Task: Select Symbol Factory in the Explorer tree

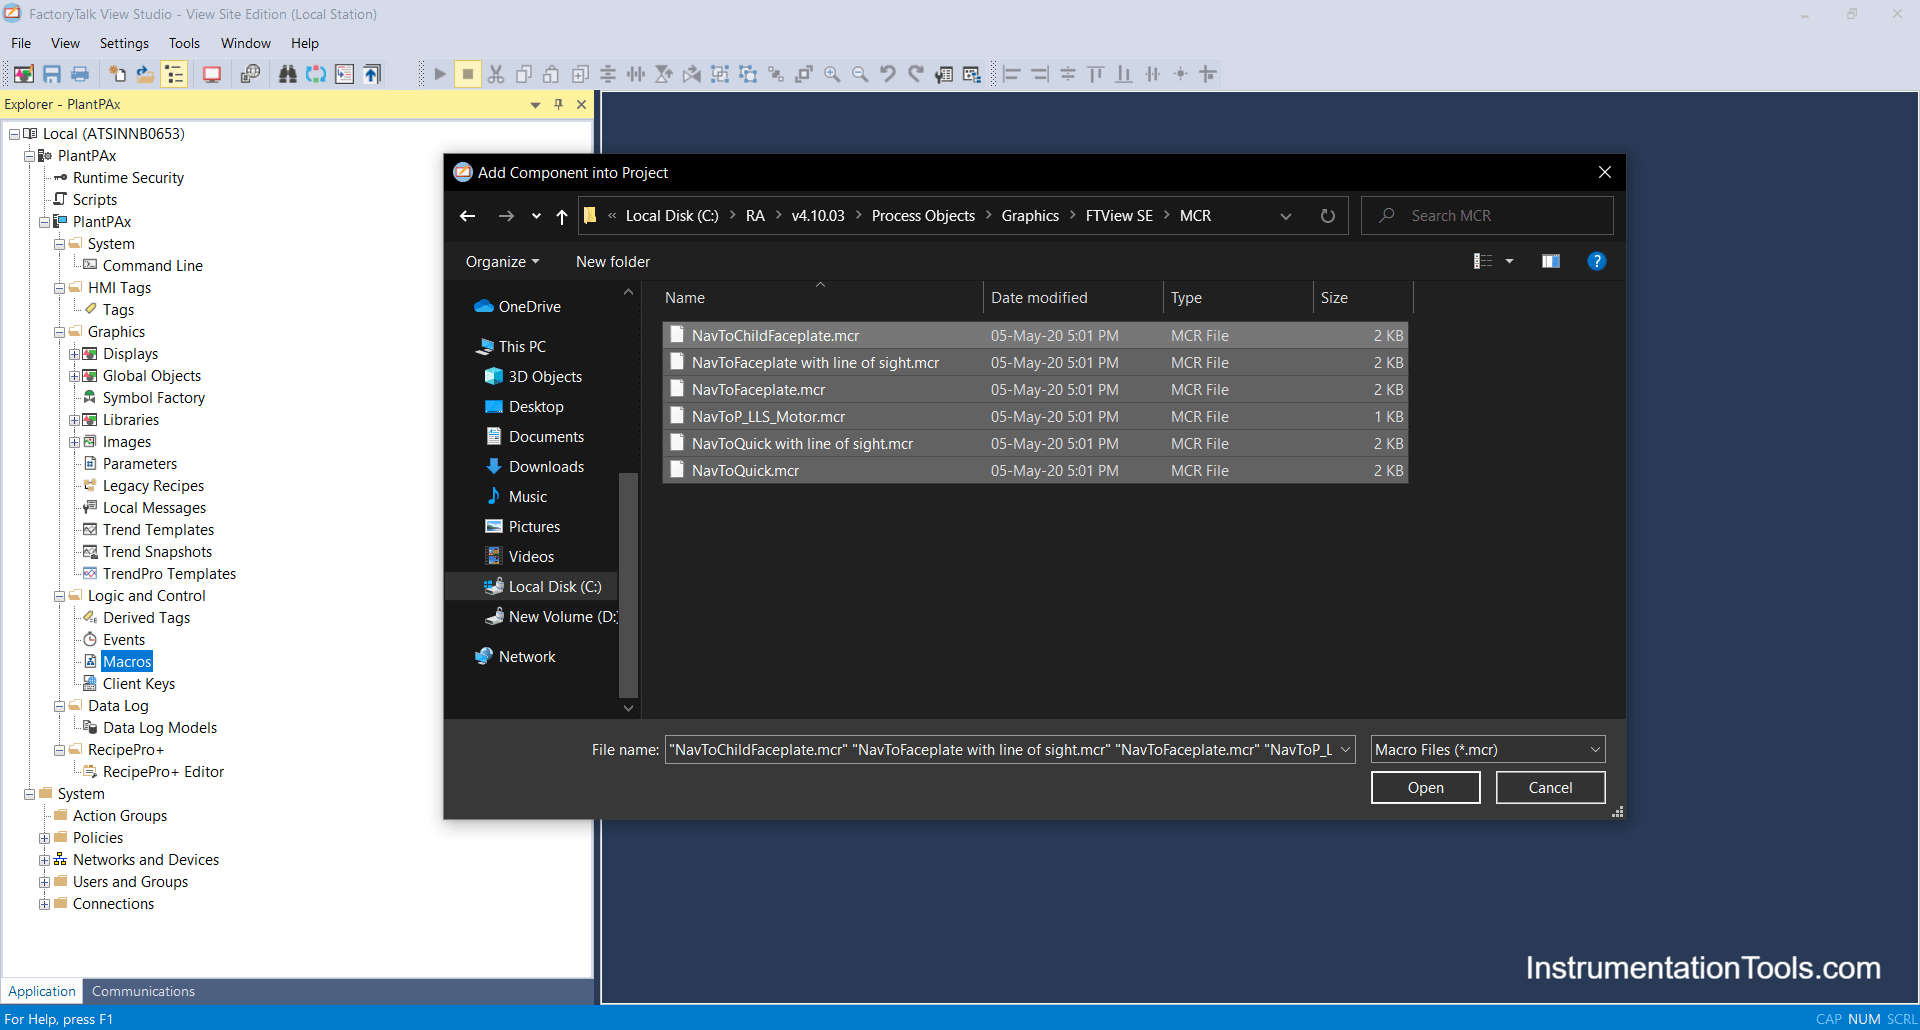Action: tap(153, 398)
